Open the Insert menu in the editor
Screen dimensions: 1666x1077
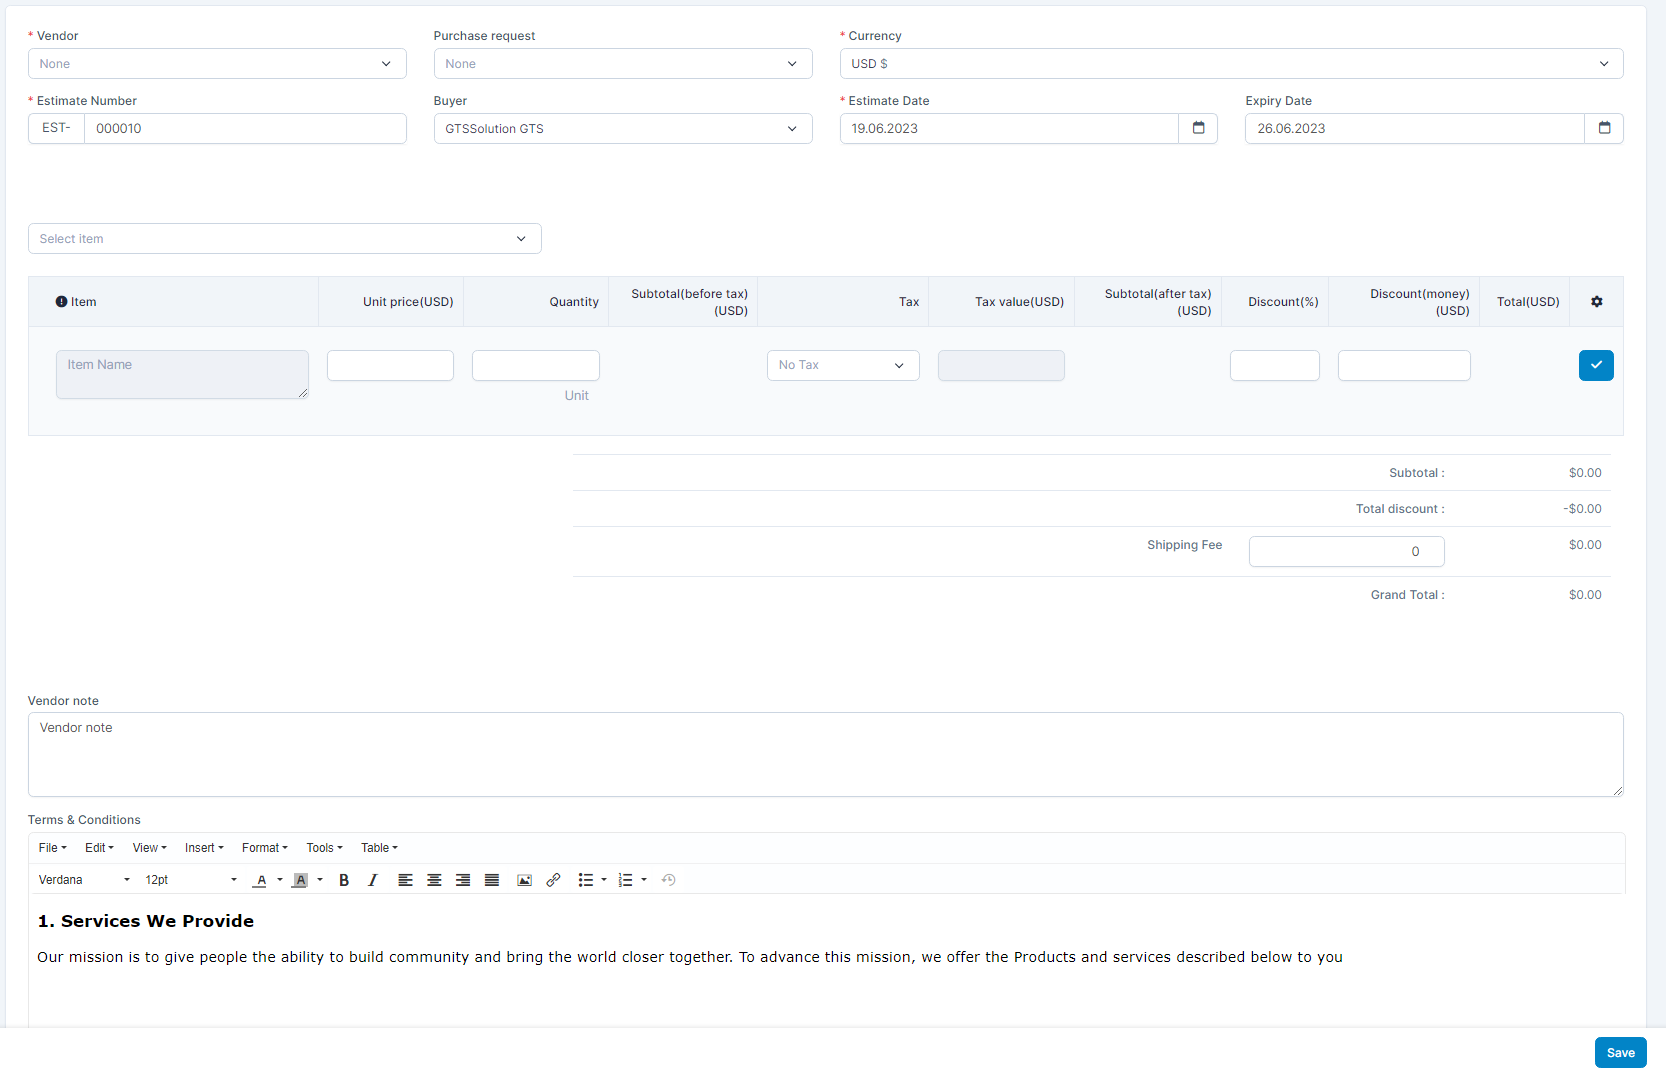[204, 848]
